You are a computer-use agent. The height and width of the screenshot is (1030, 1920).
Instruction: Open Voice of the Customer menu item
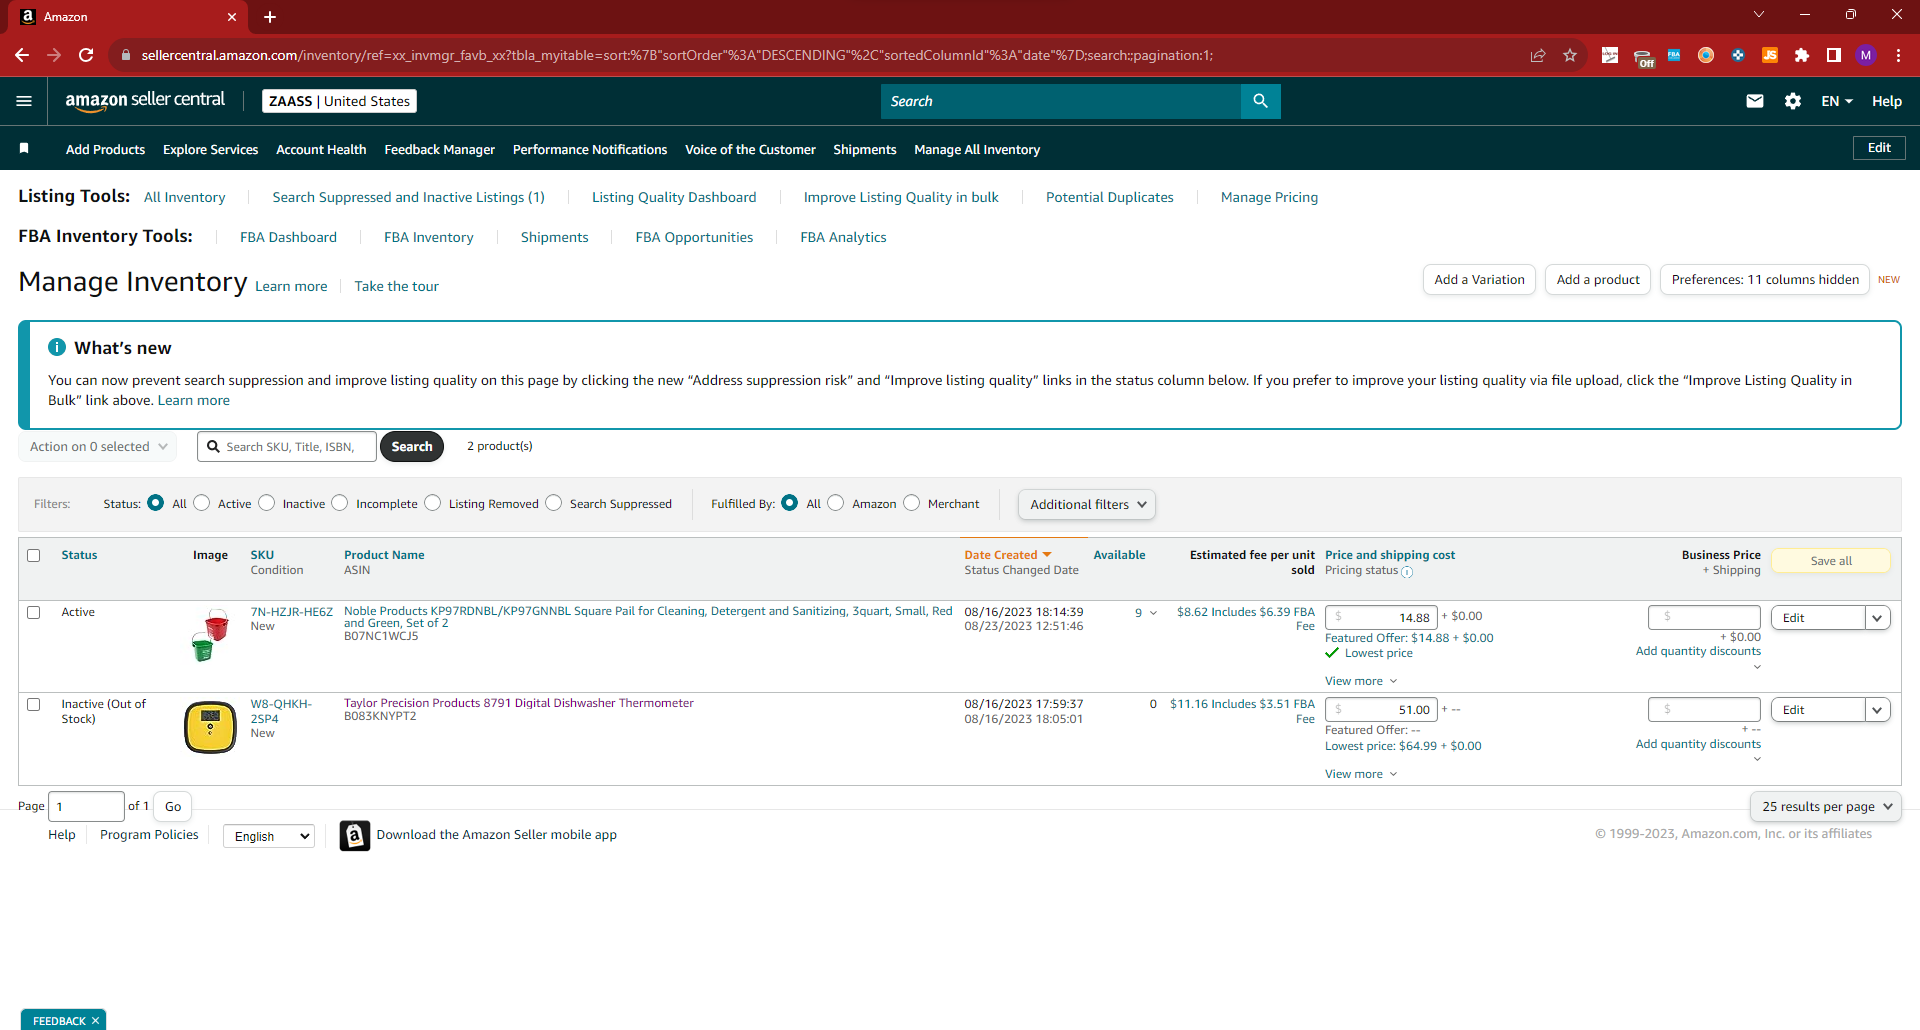(x=750, y=149)
